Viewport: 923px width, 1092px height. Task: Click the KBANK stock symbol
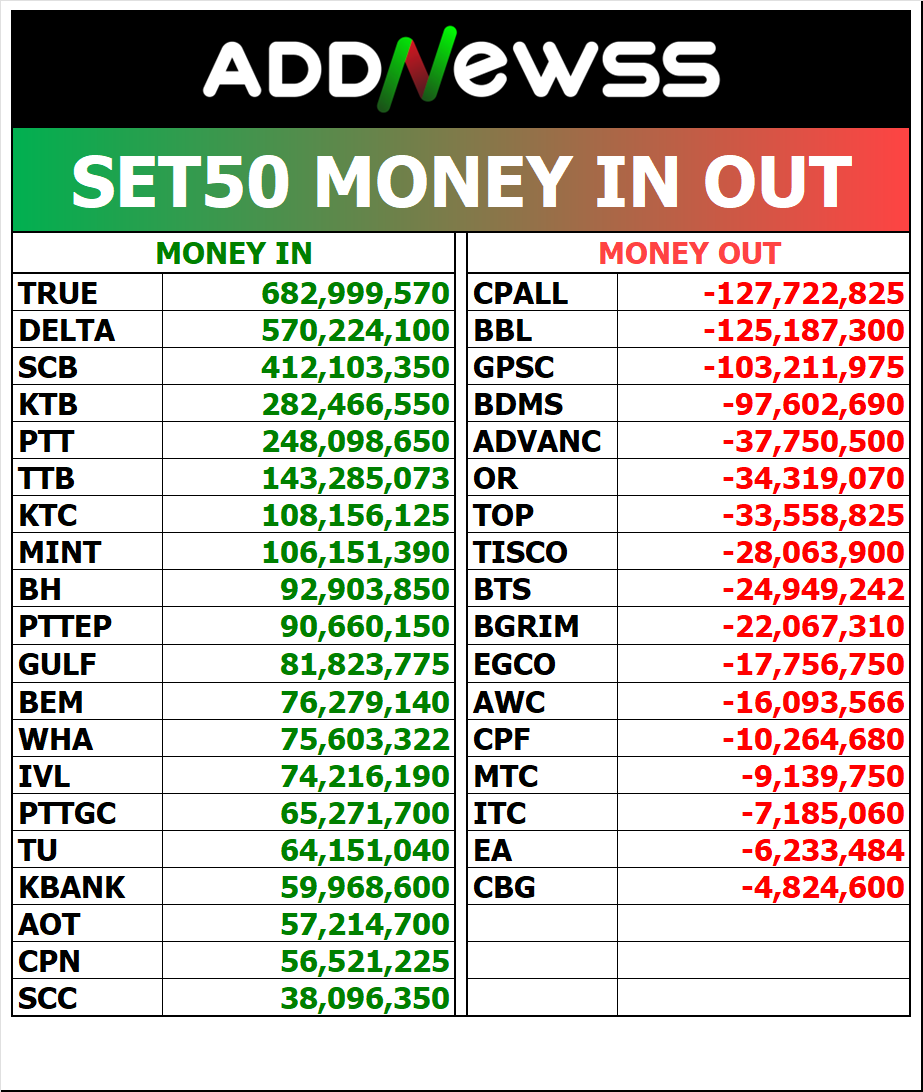point(72,886)
